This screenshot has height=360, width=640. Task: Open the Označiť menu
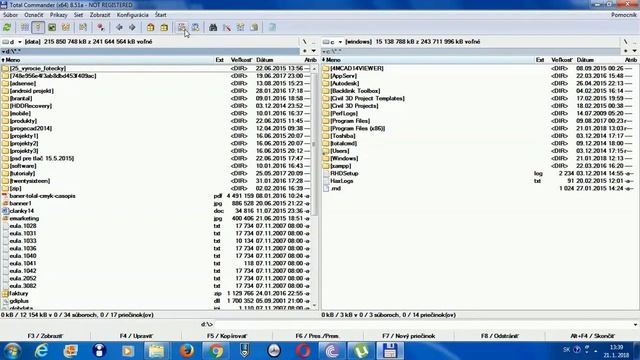pos(34,15)
